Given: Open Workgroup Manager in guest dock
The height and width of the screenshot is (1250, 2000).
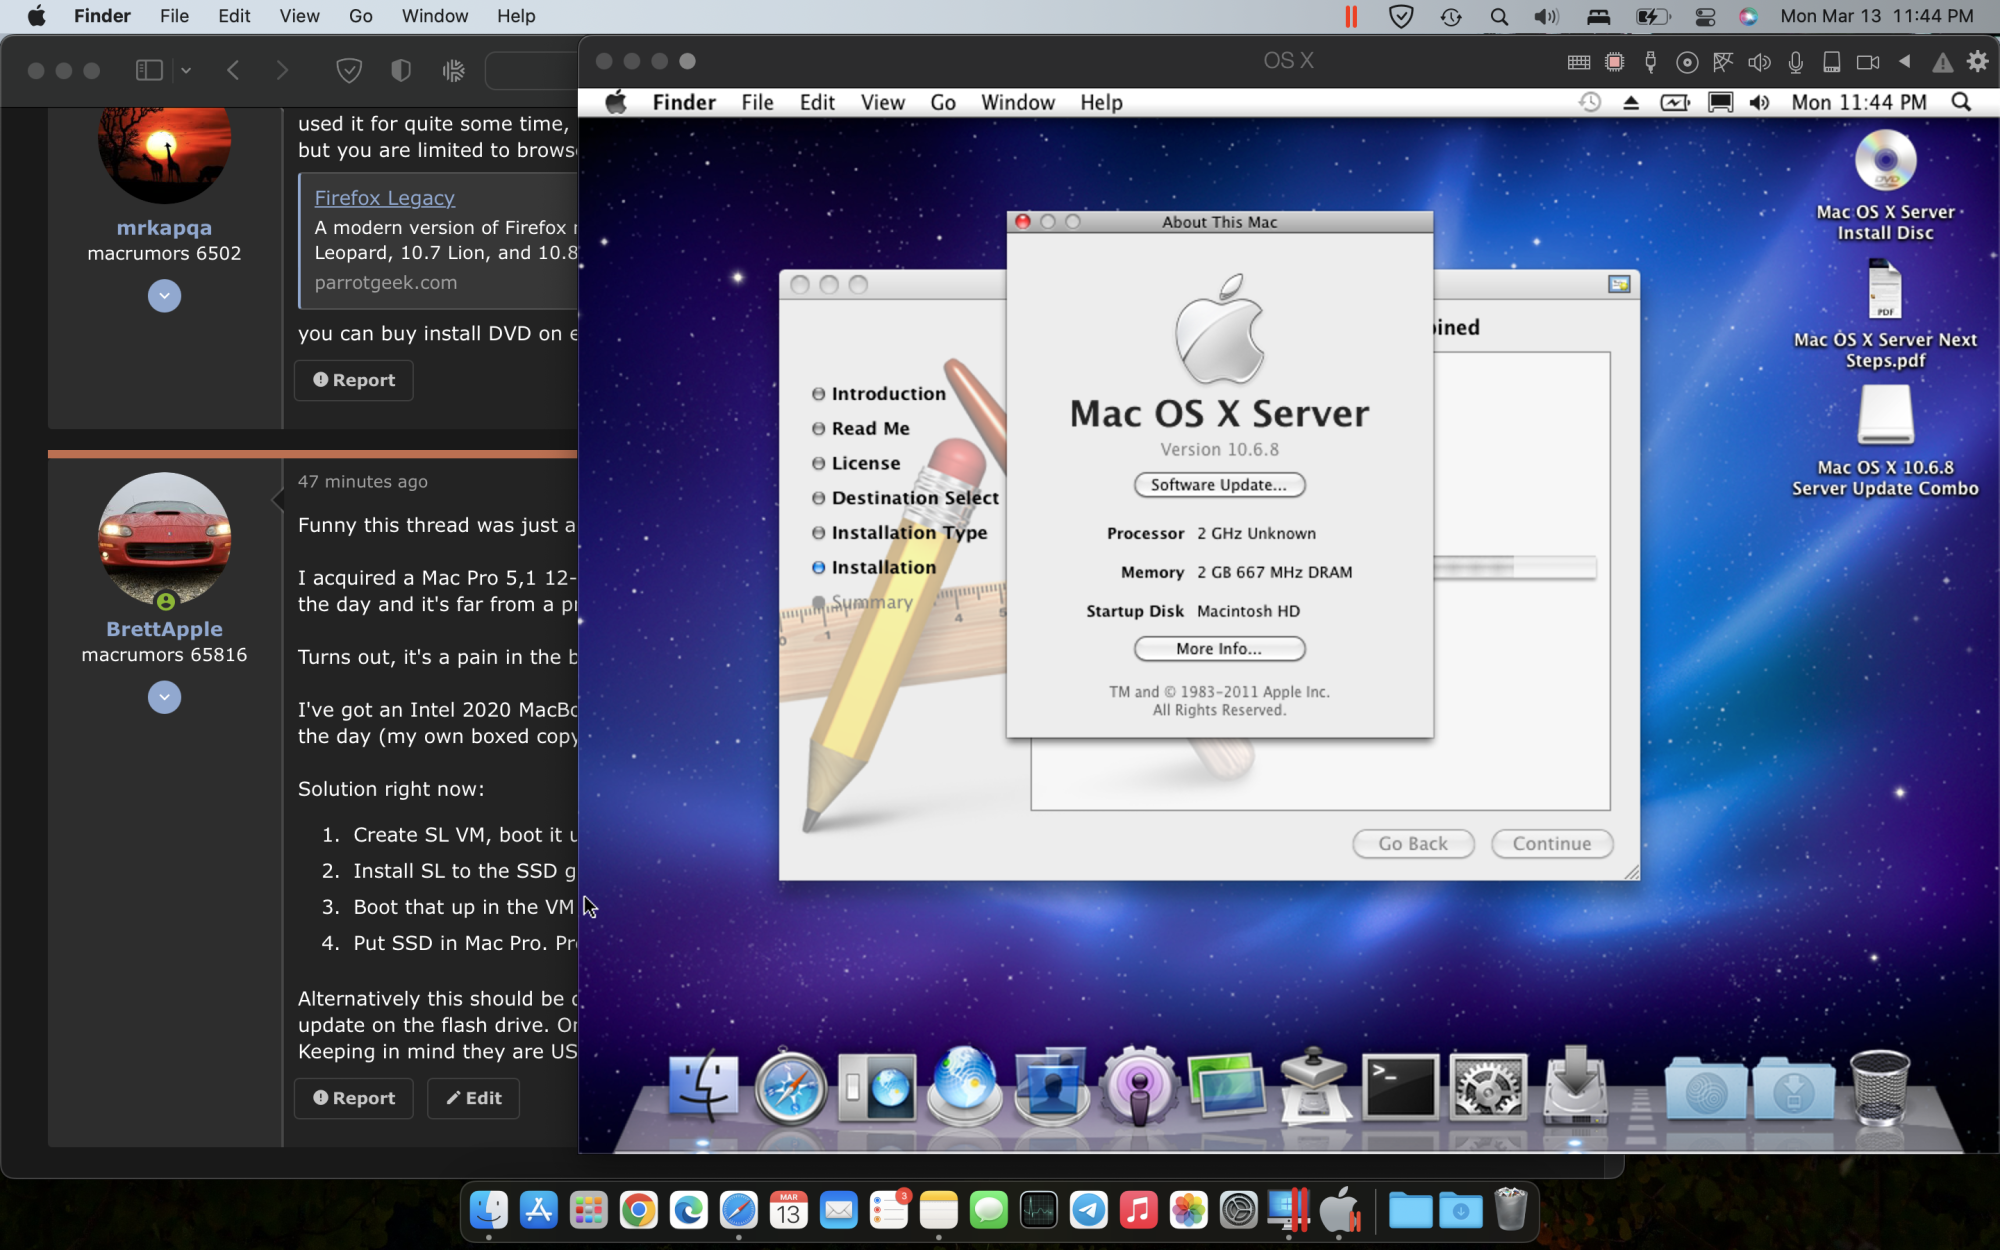Looking at the screenshot, I should click(x=1051, y=1088).
